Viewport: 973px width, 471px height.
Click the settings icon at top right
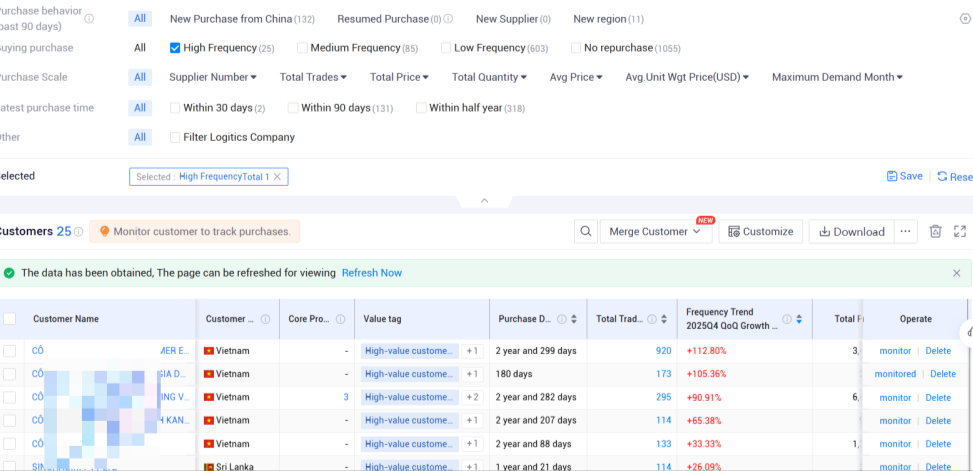(964, 19)
